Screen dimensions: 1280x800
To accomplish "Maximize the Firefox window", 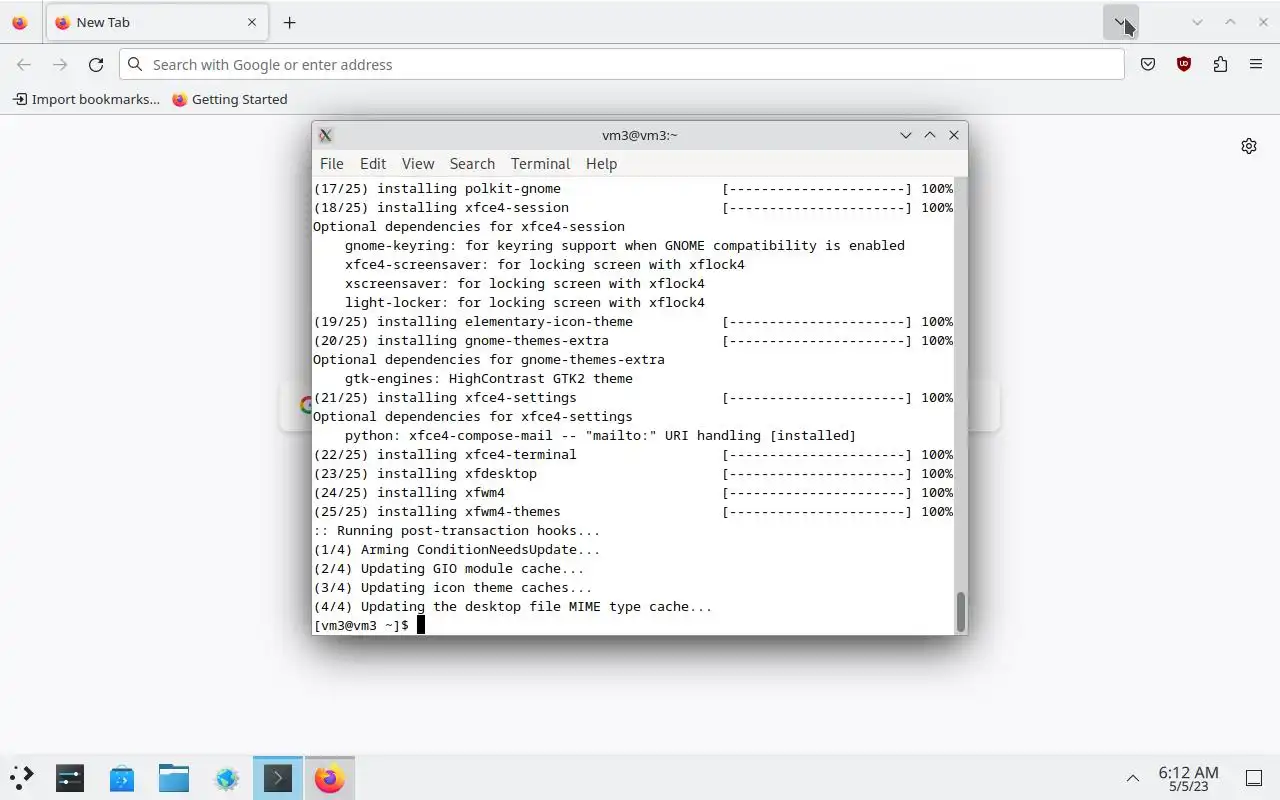I will (1230, 22).
